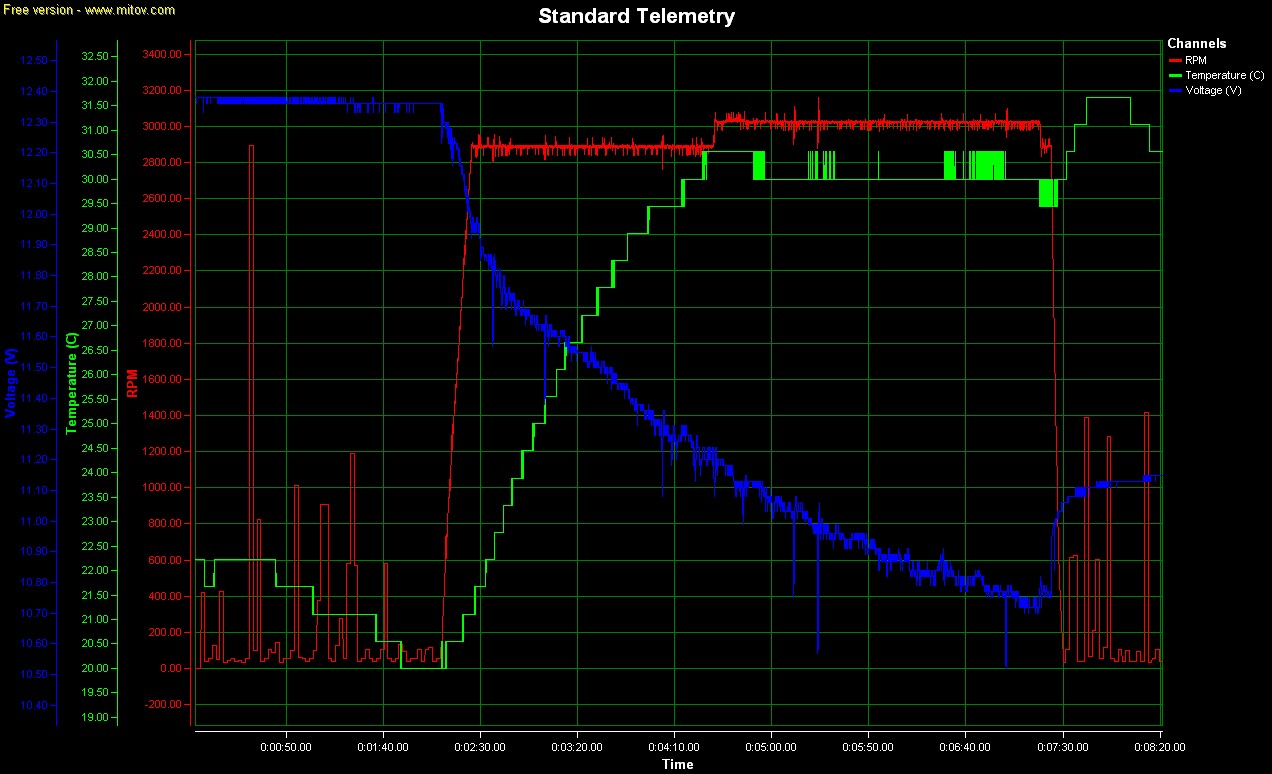Click the 0:08:20.00 time axis tick
The width and height of the screenshot is (1272, 774).
pyautogui.click(x=1158, y=746)
